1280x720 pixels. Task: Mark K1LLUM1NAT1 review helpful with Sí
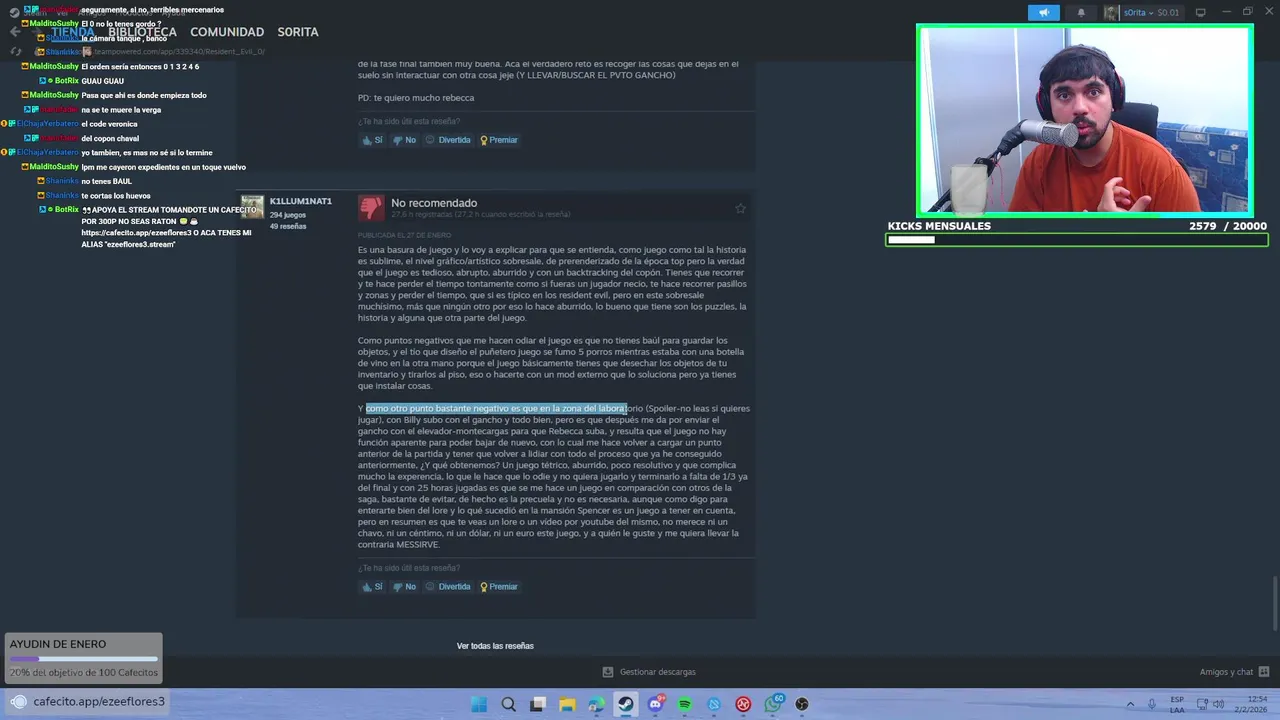point(372,587)
